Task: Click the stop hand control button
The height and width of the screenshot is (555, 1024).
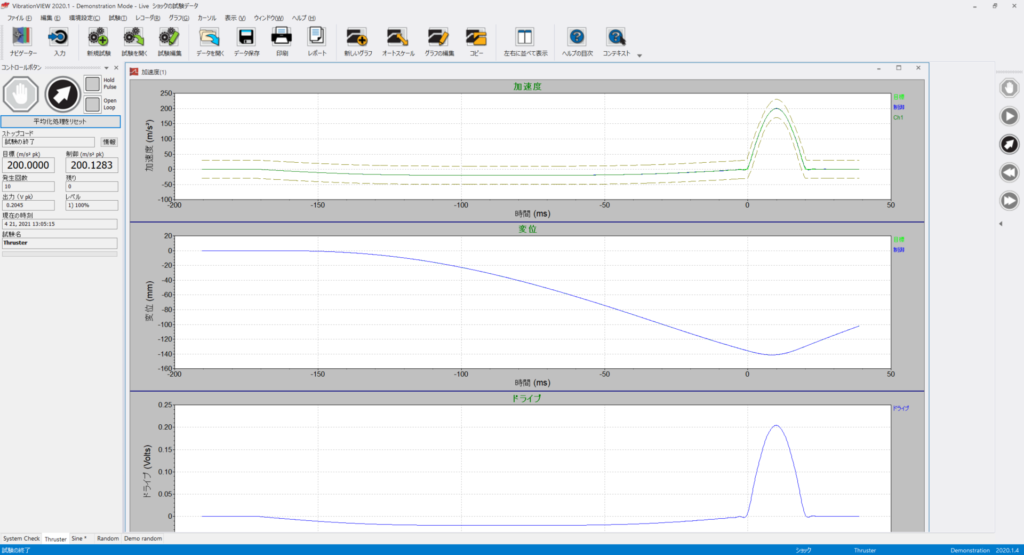Action: click(x=20, y=94)
